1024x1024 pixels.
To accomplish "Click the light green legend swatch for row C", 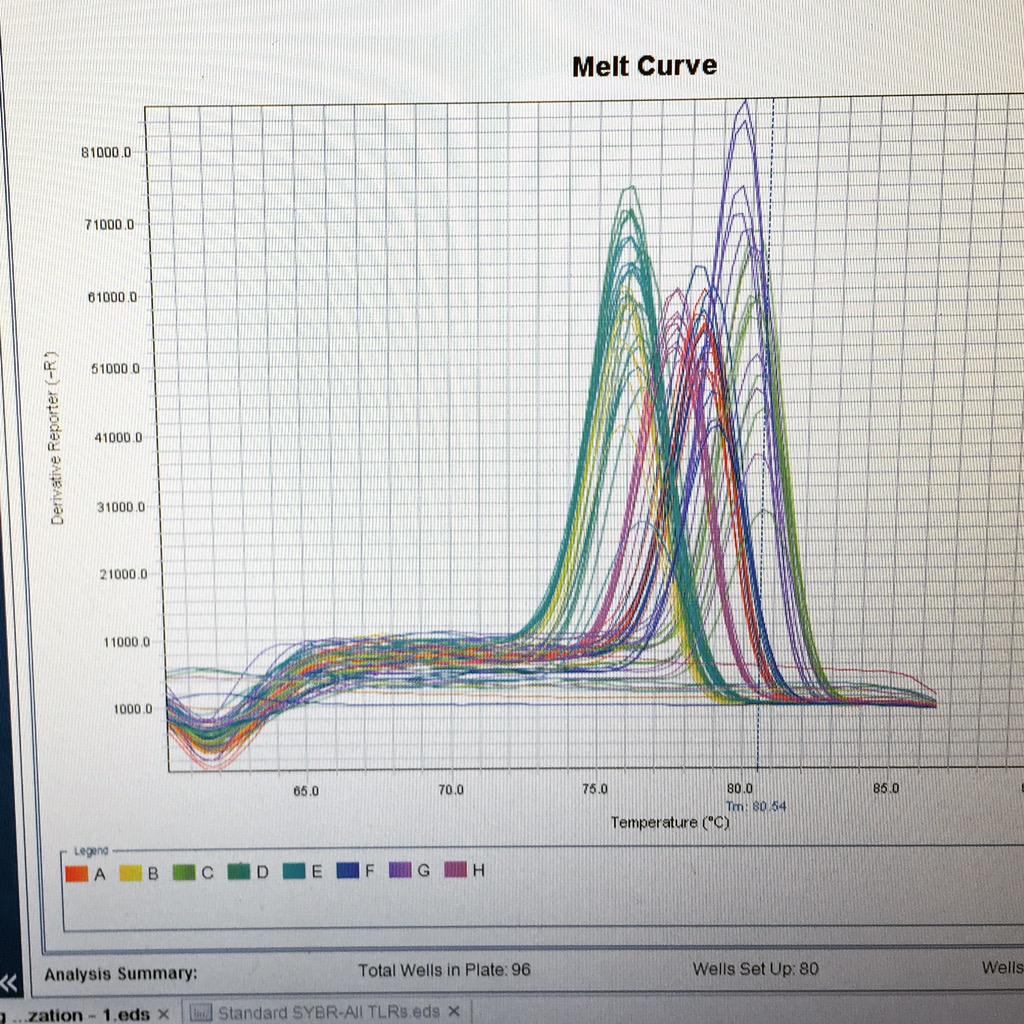I will 184,872.
